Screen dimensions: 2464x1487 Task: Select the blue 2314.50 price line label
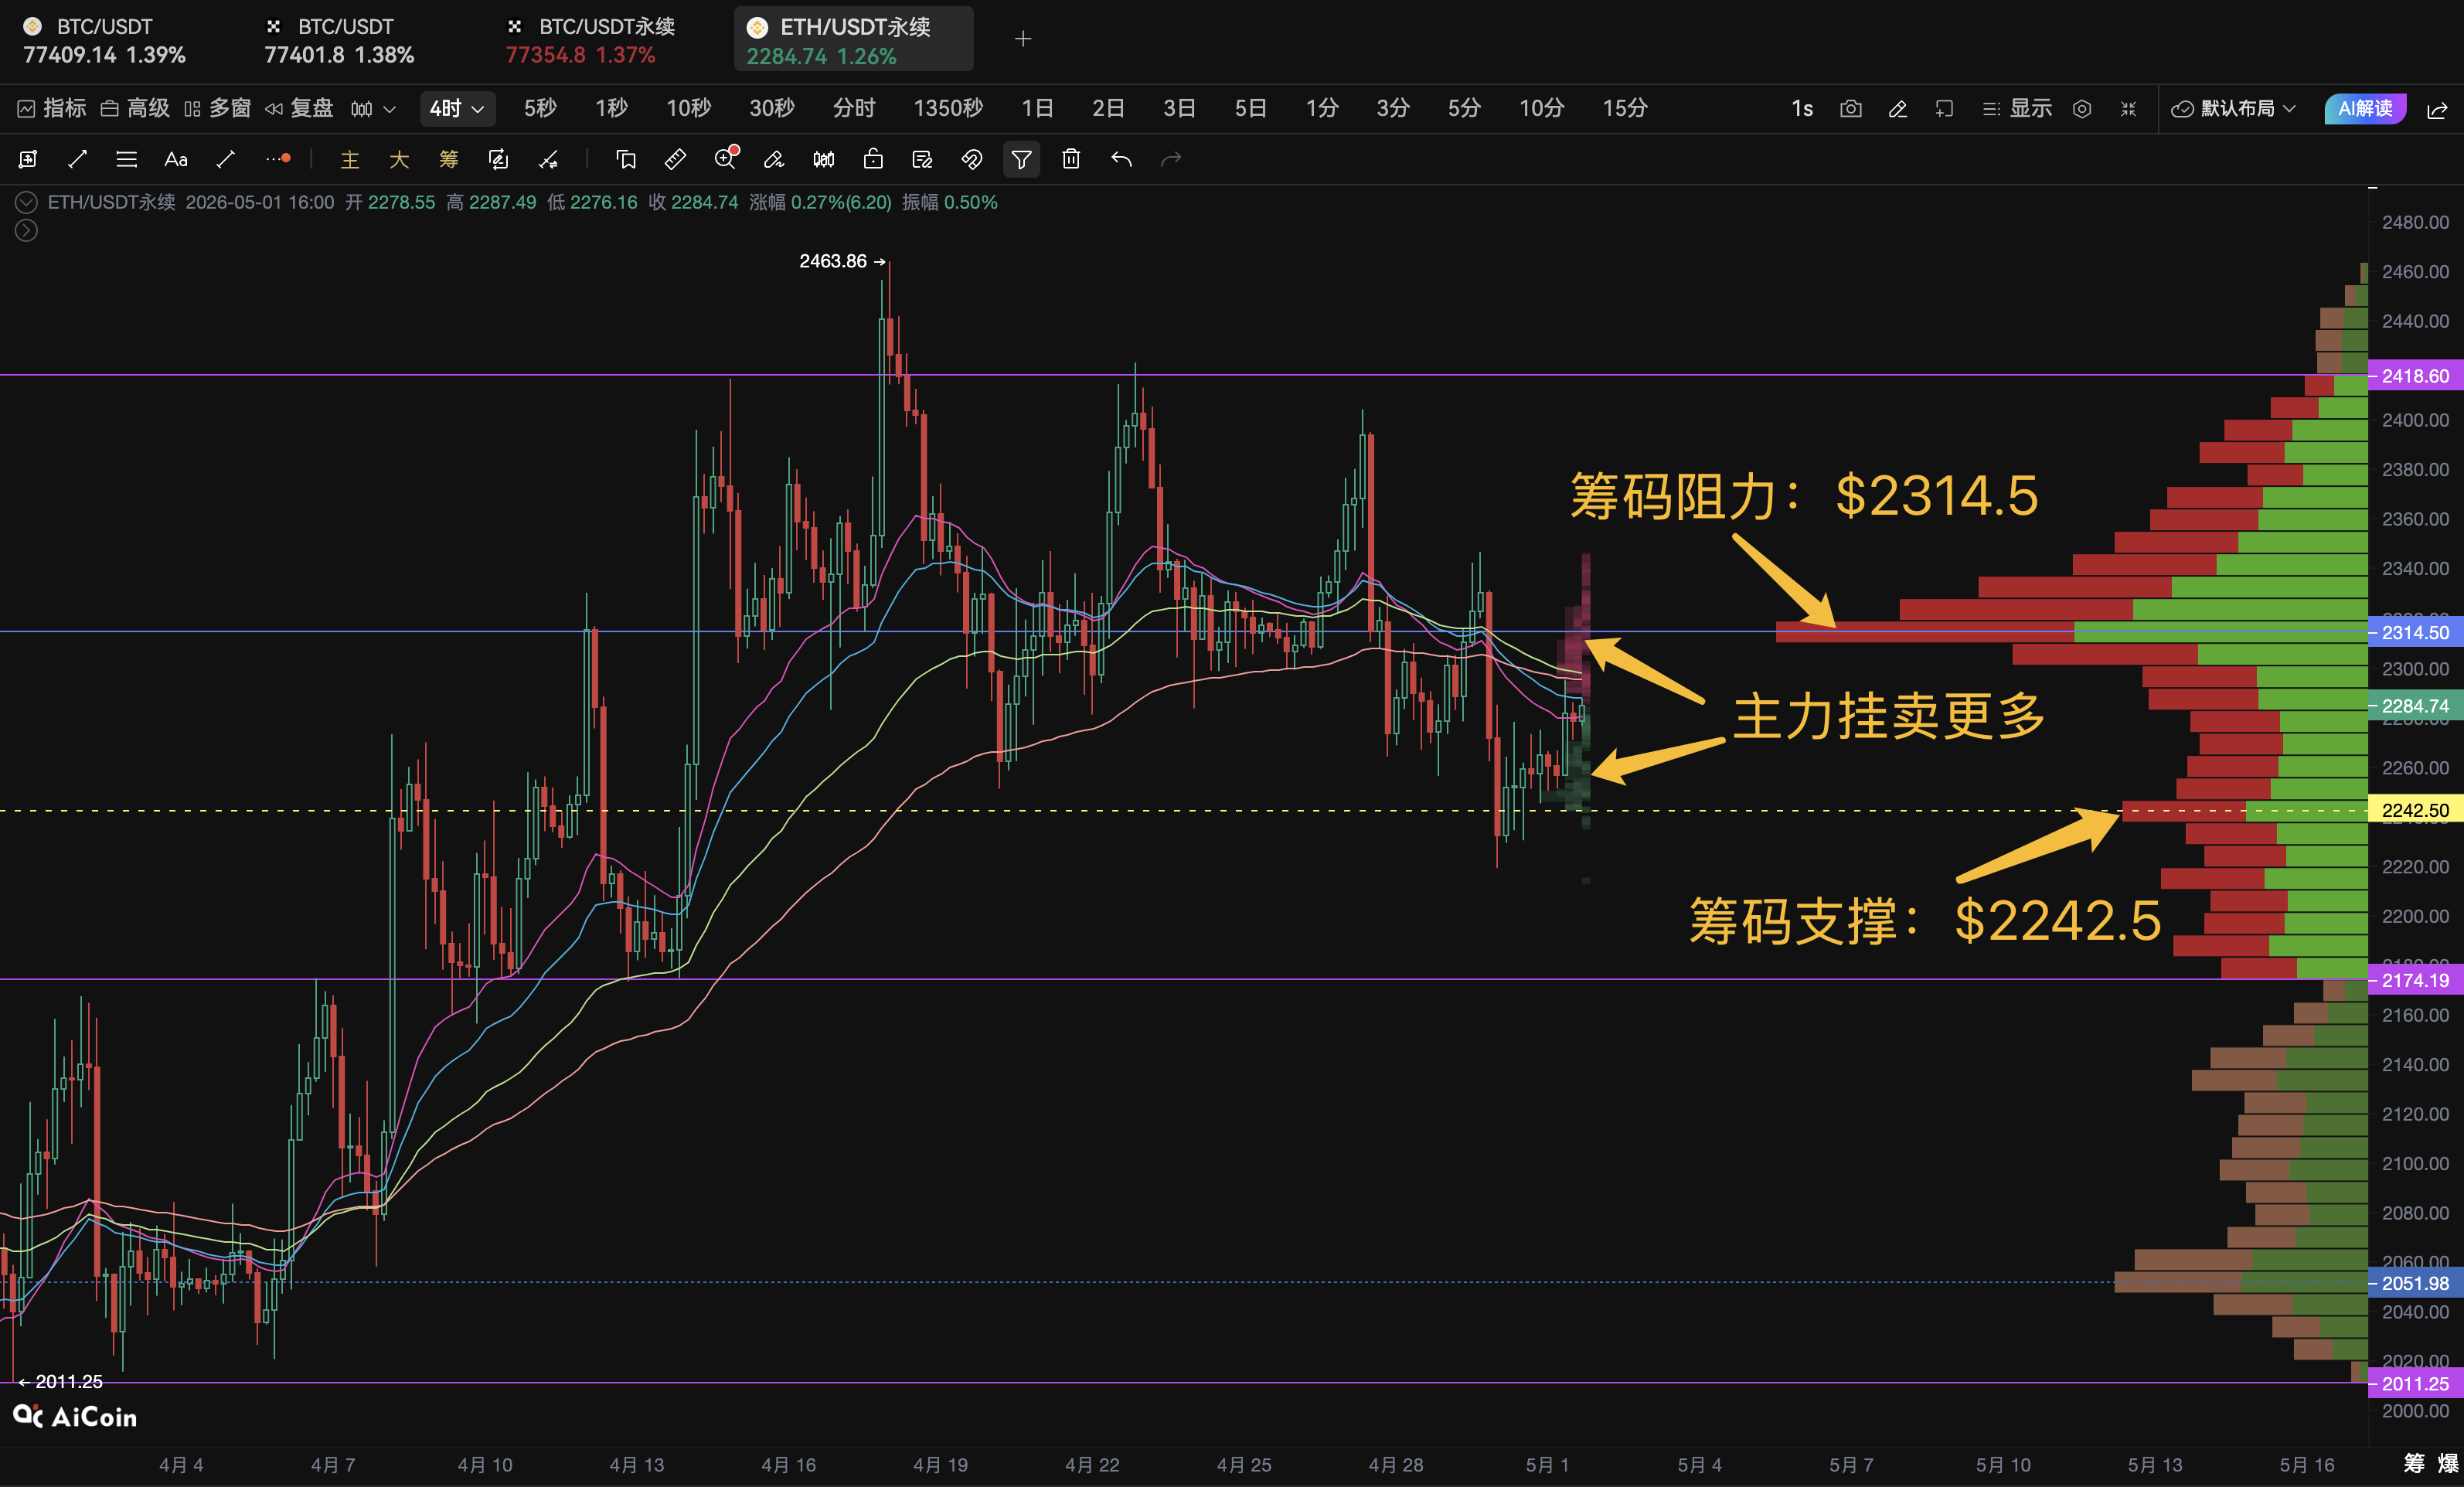[x=2415, y=632]
